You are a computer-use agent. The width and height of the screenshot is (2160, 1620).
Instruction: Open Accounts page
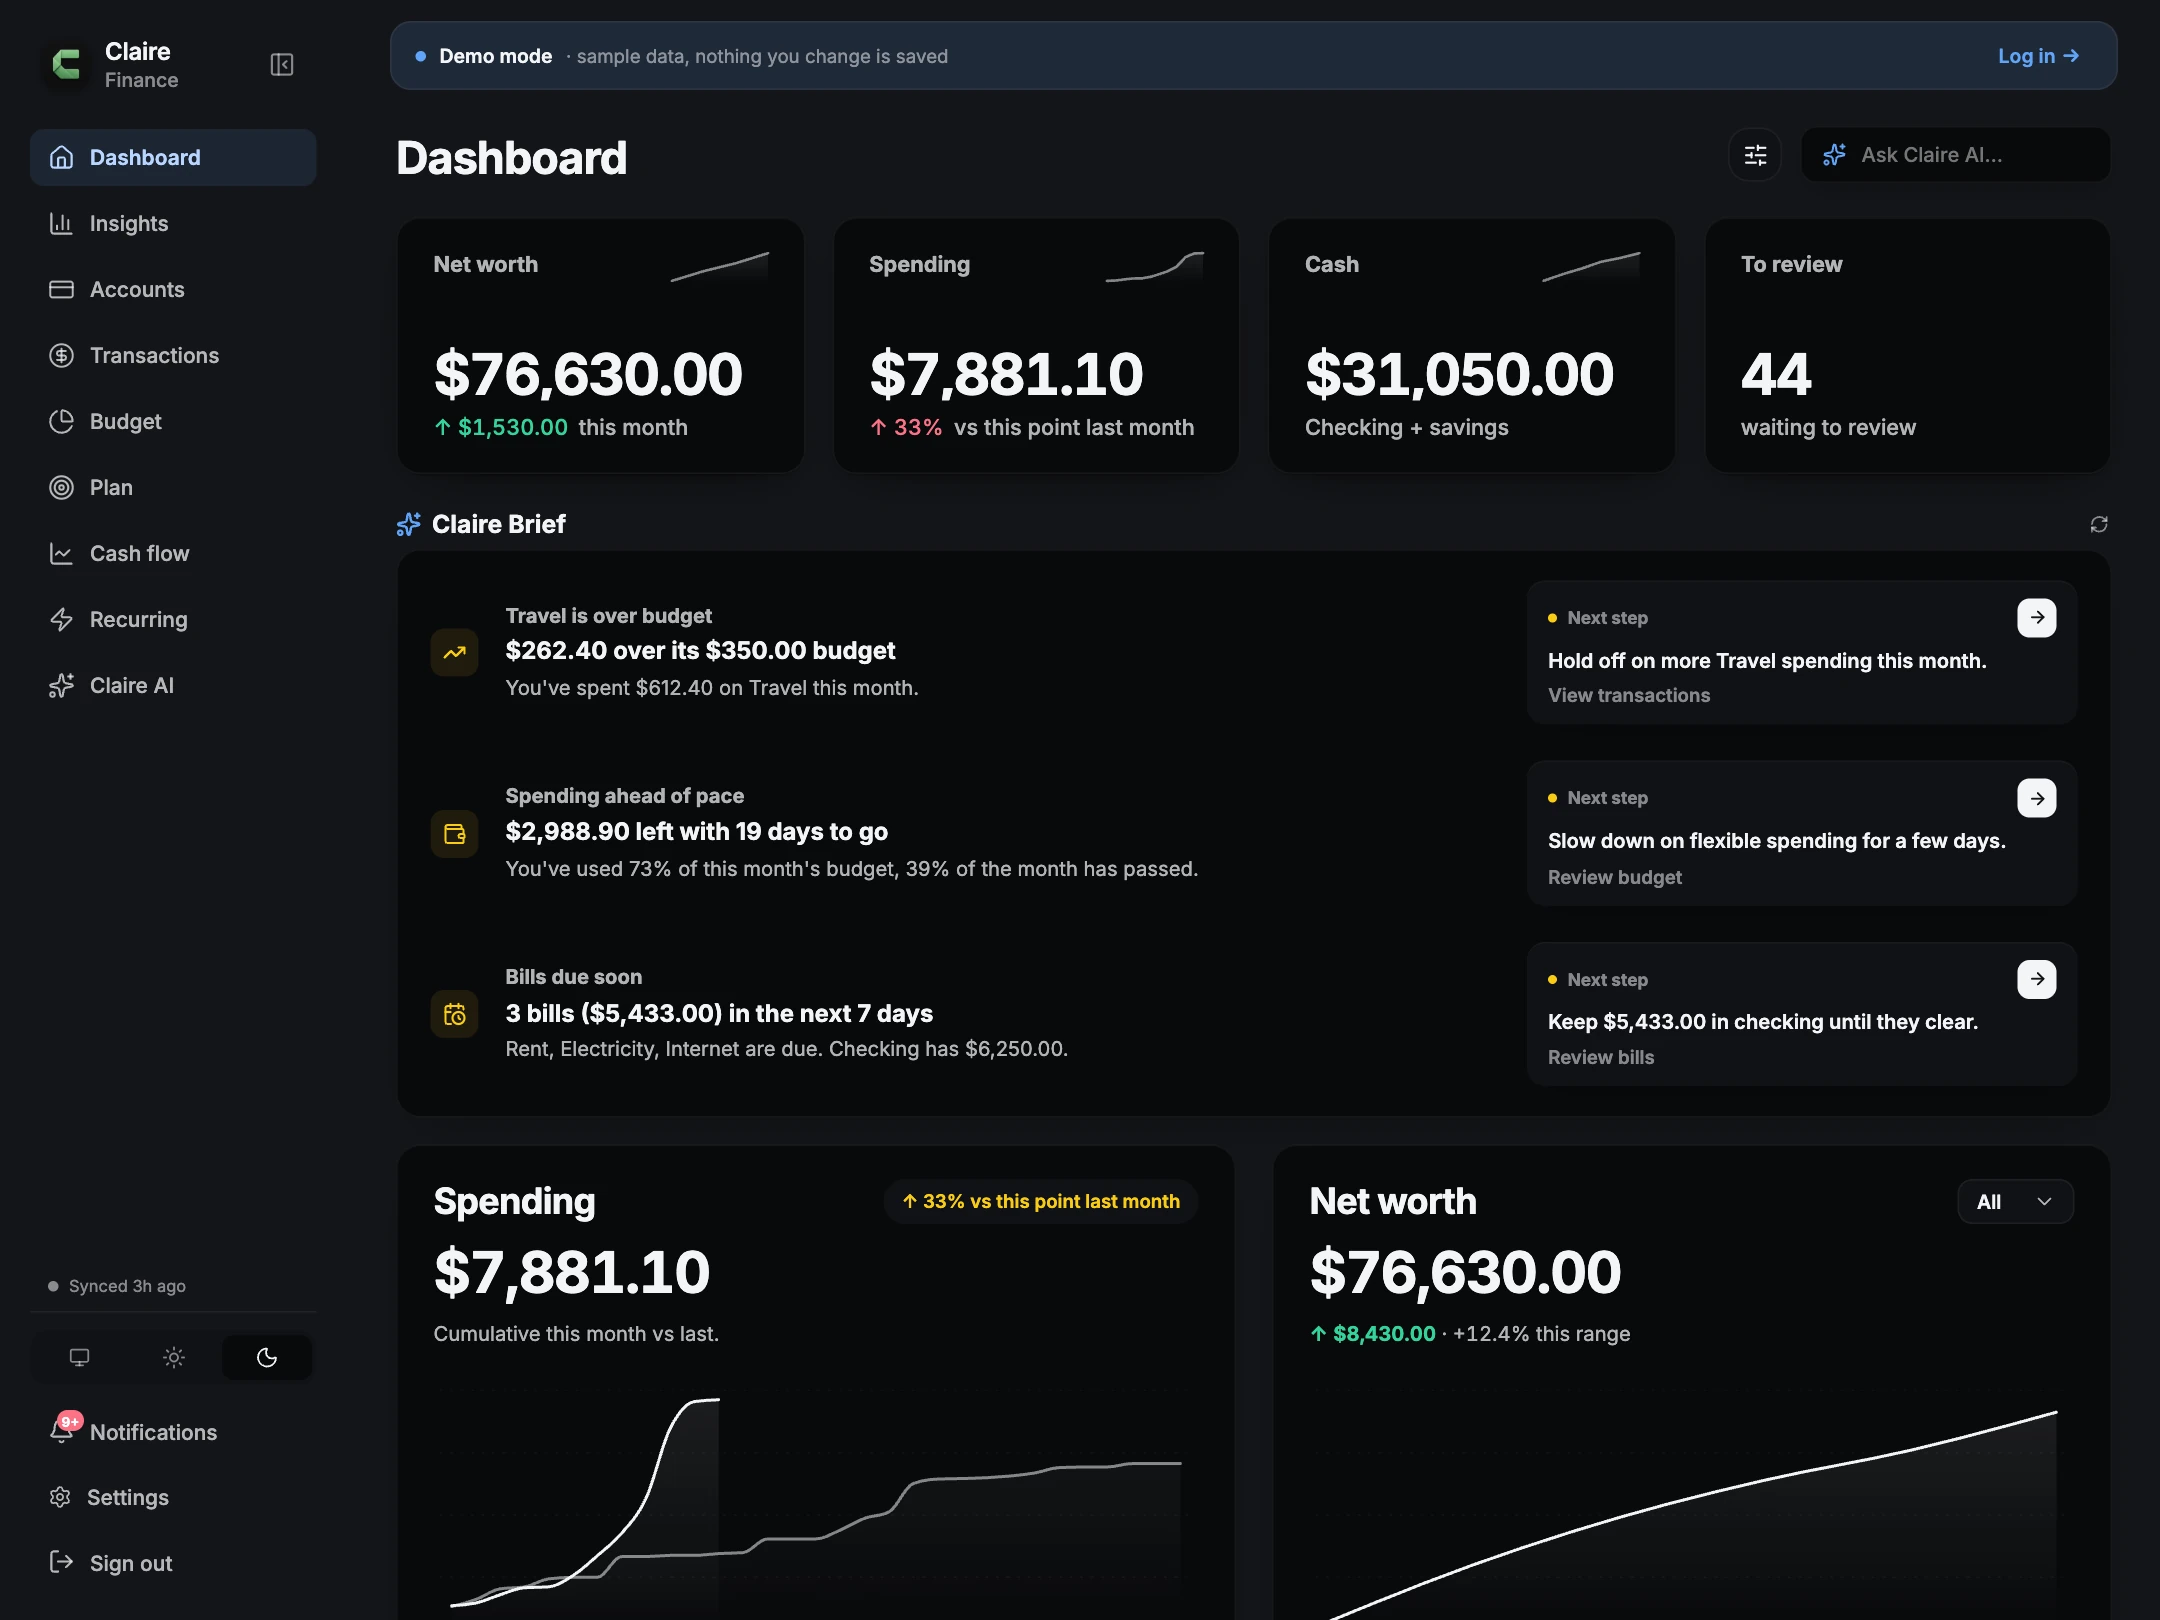pos(173,289)
